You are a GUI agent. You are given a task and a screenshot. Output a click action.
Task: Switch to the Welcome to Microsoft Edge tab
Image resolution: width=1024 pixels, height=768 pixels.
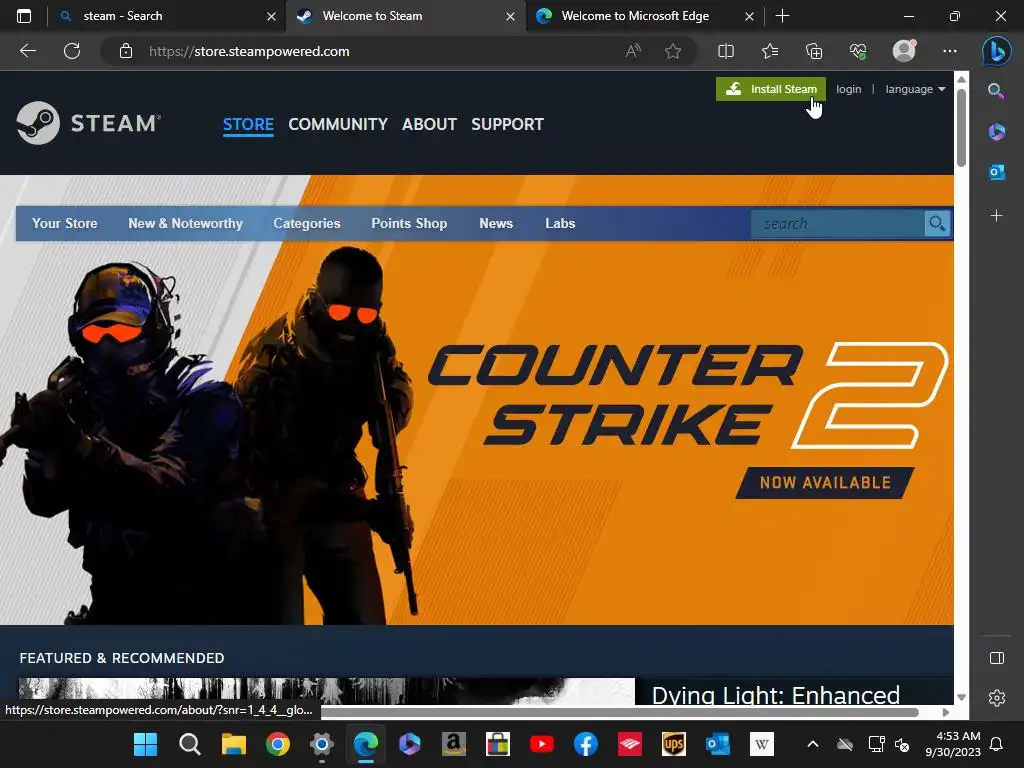tap(644, 16)
